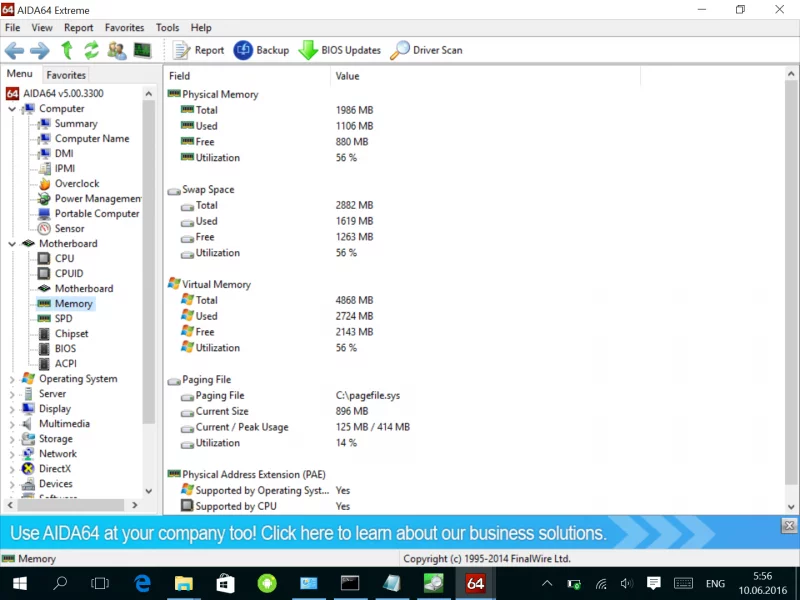Open the Sensor page
Viewport: 800px width, 600px height.
(69, 229)
